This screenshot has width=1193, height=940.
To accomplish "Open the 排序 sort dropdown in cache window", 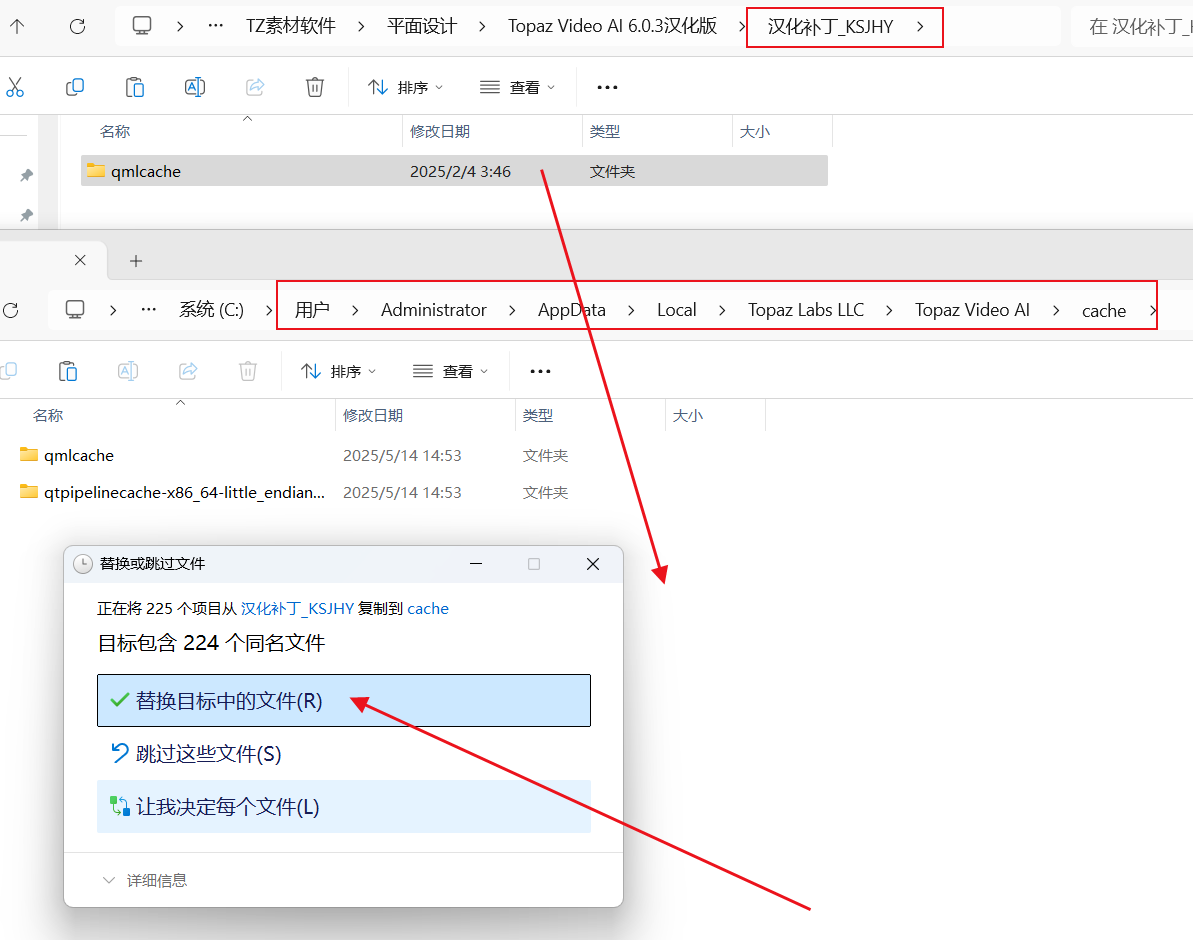I will tap(338, 371).
